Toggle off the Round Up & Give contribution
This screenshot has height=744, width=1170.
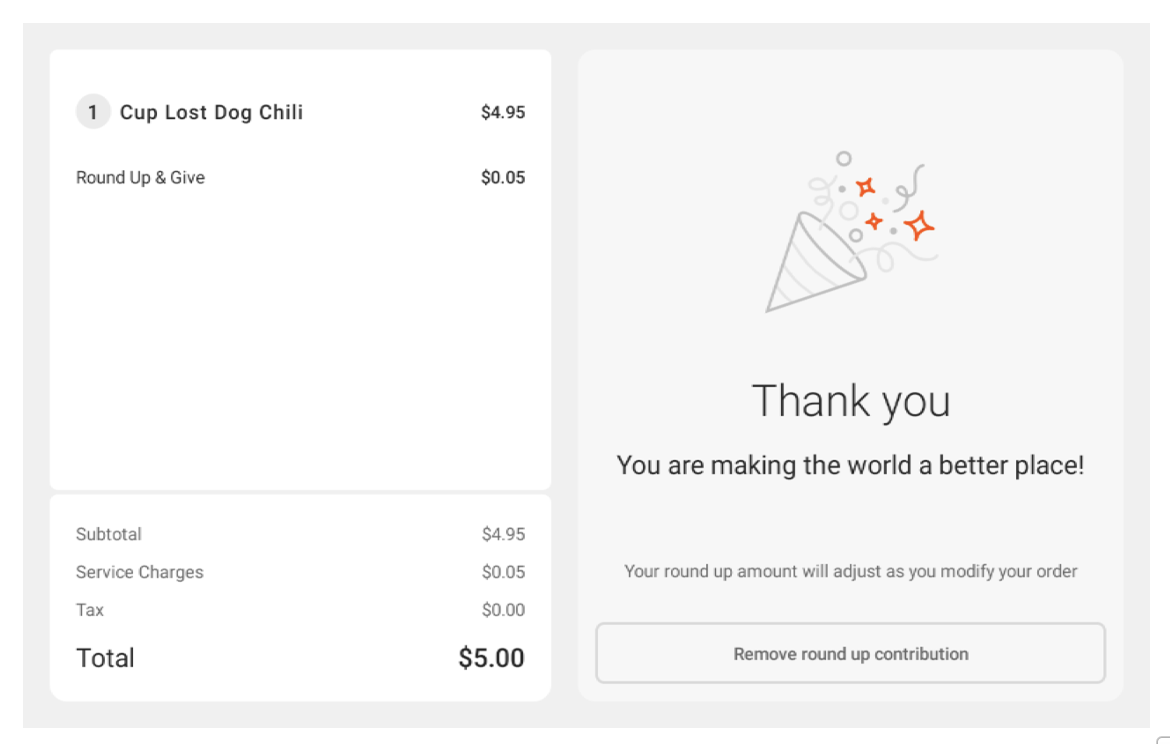point(851,653)
